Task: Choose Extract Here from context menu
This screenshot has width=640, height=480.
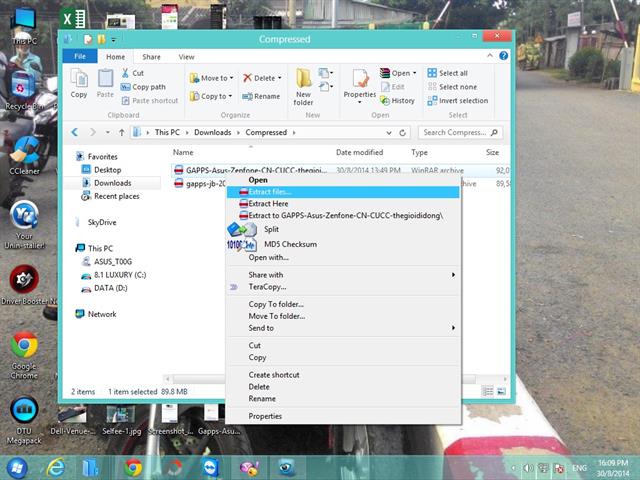Action: coord(343,203)
